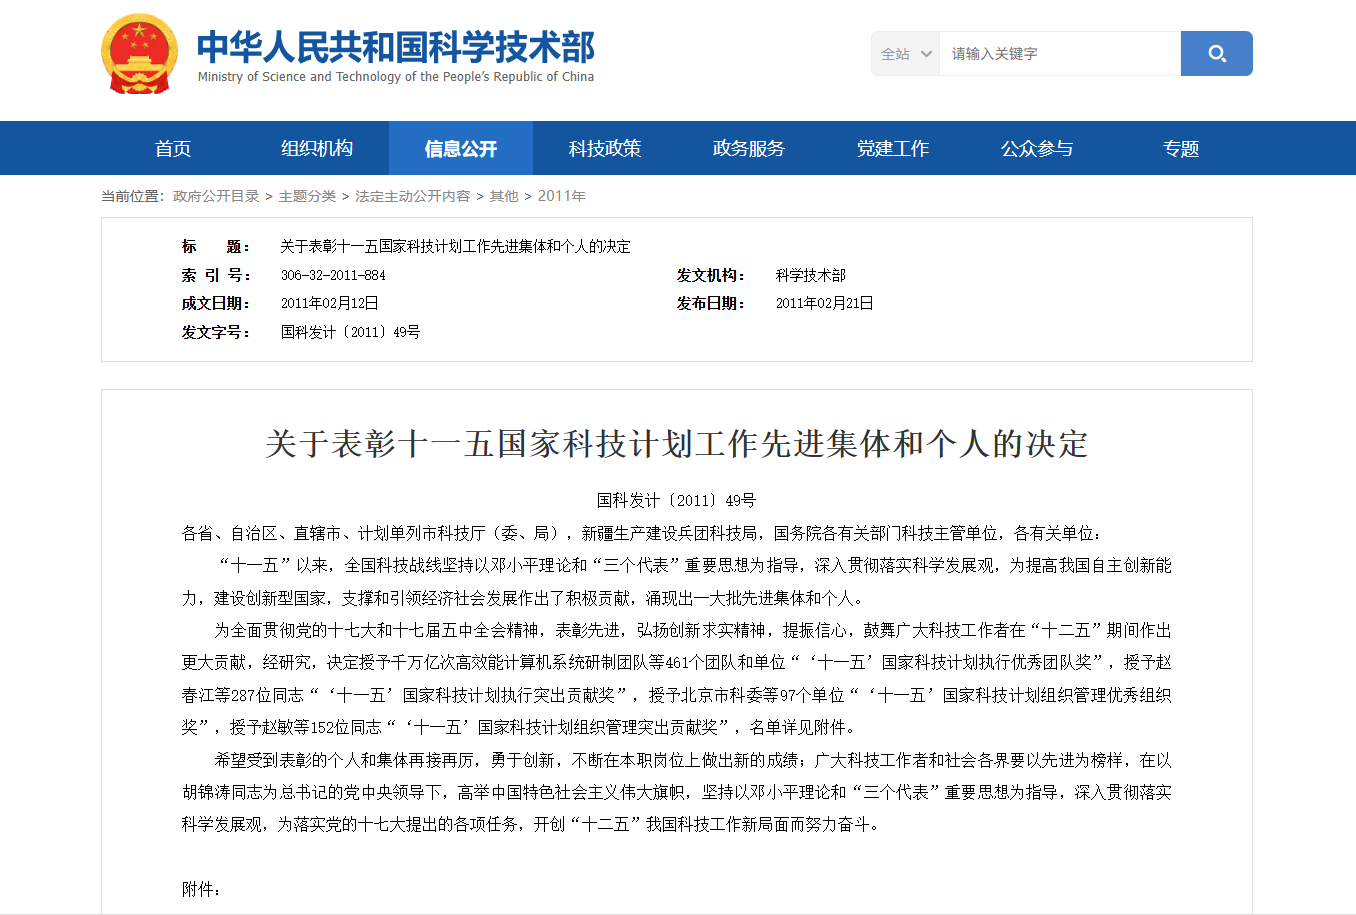Click the 政府公开目录 breadcrumb link
Screen dimensions: 1356x915
[x=216, y=196]
